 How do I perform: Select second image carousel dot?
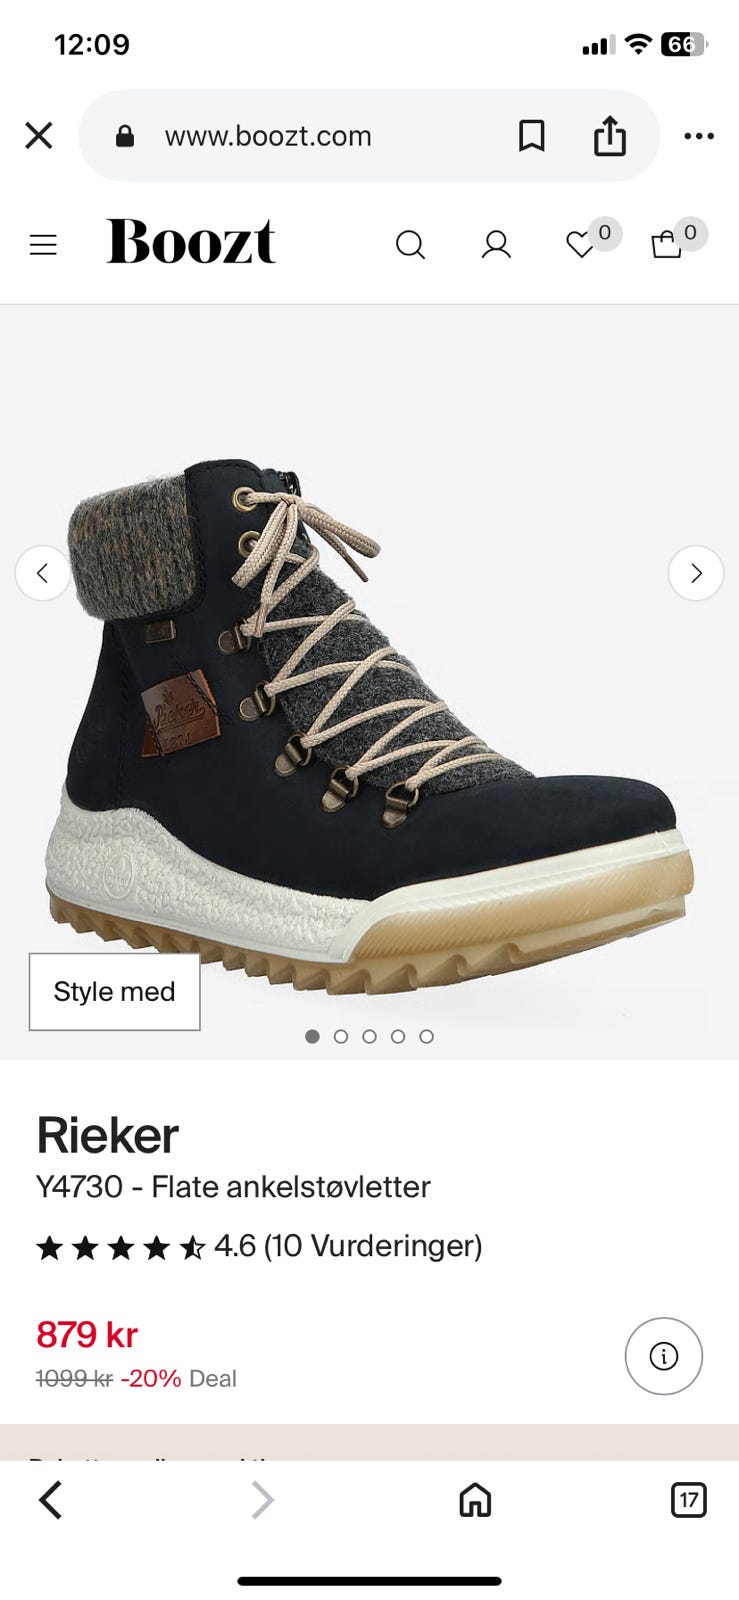tap(341, 1037)
